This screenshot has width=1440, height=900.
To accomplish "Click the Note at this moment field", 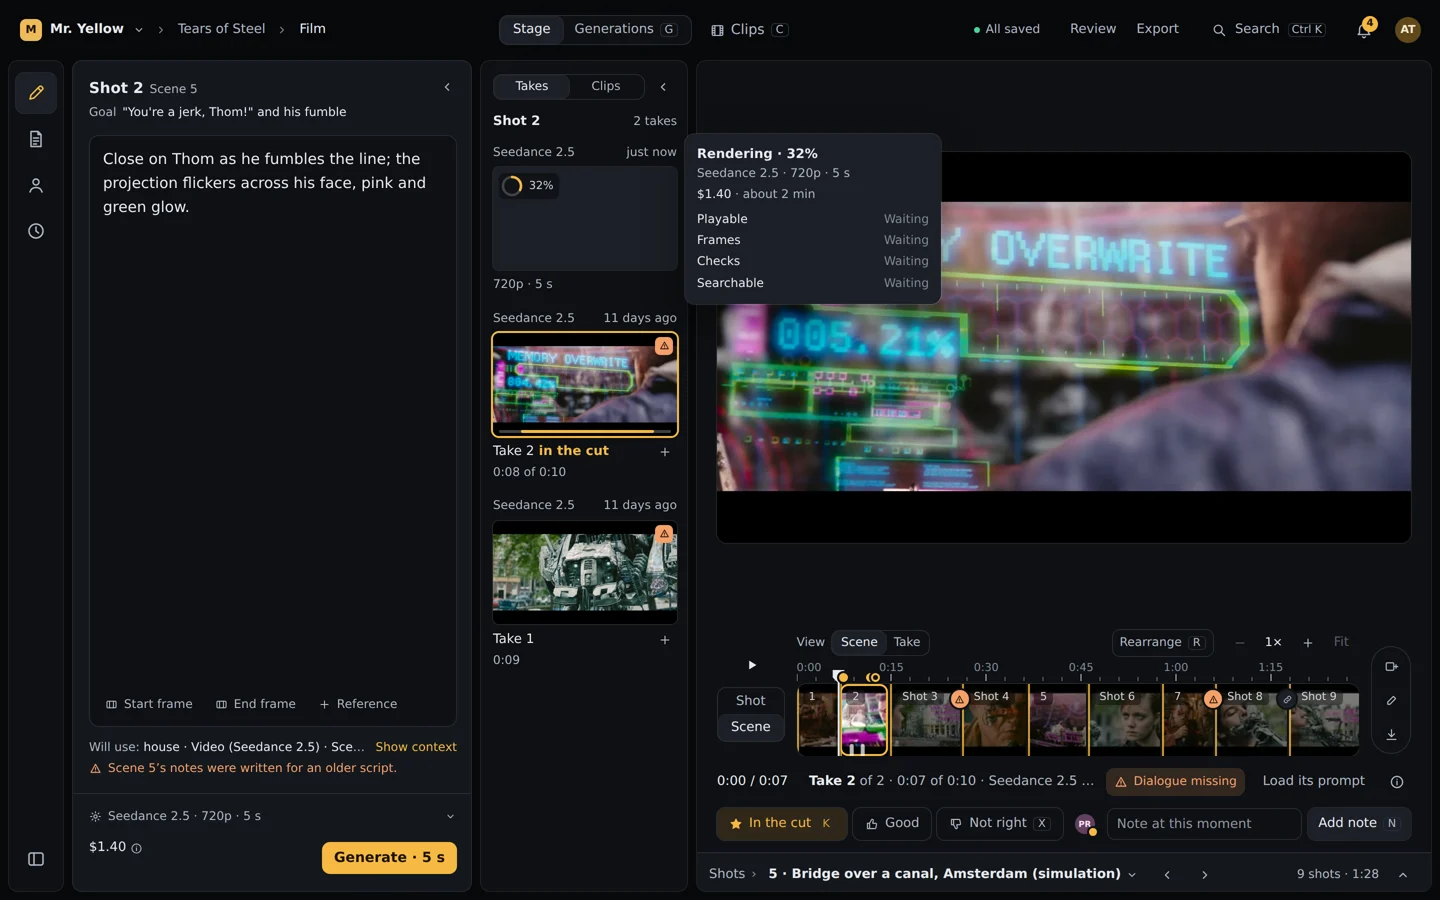I will click(x=1204, y=824).
